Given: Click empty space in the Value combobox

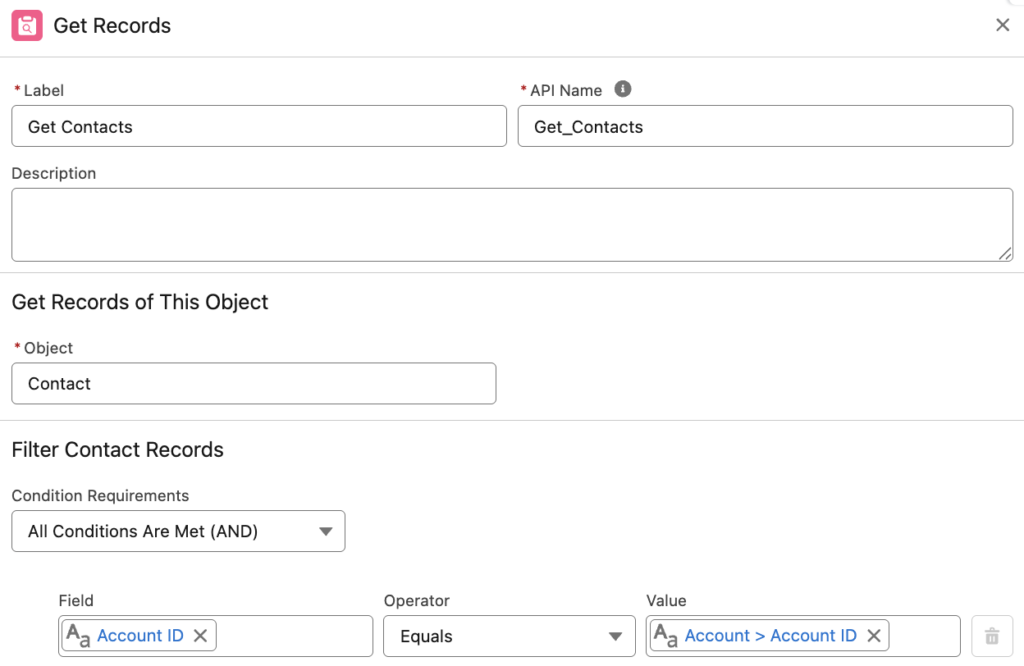Looking at the screenshot, I should point(924,636).
